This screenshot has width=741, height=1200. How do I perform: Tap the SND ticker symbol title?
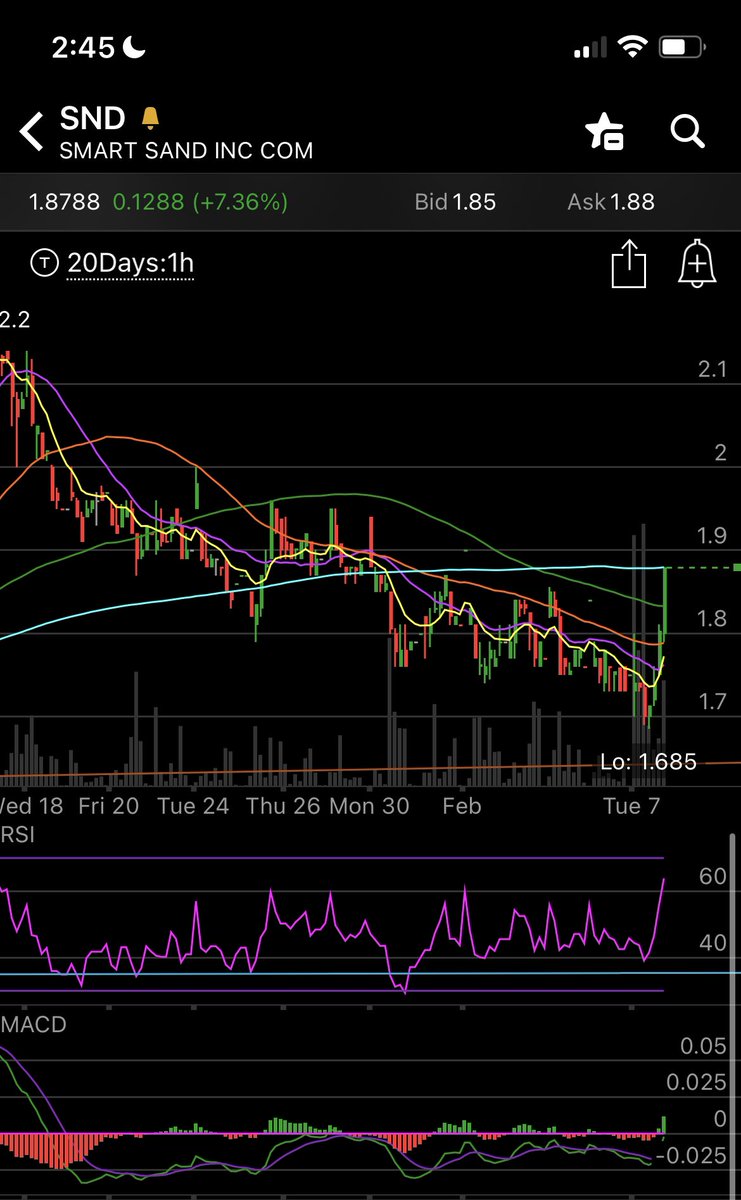coord(93,118)
